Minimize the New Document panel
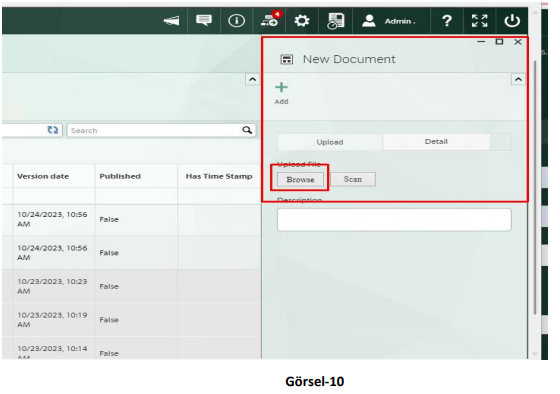This screenshot has height=394, width=560. [481, 42]
